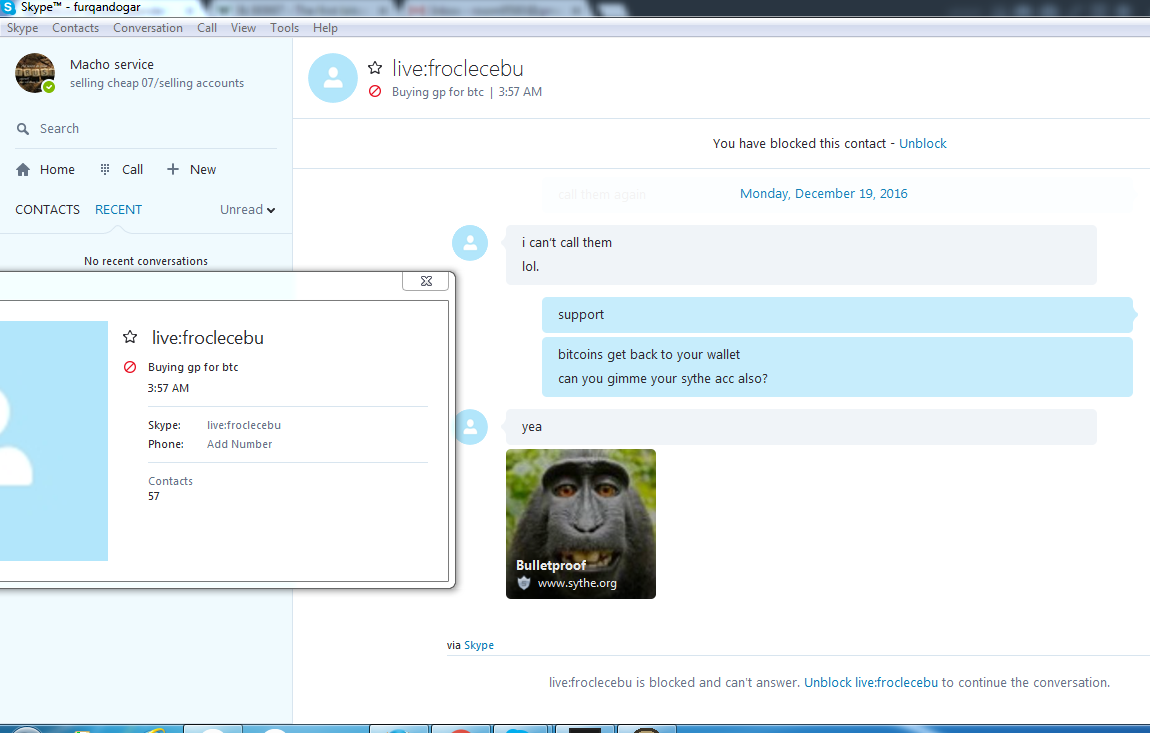
Task: Open the Help menu
Action: [x=325, y=28]
